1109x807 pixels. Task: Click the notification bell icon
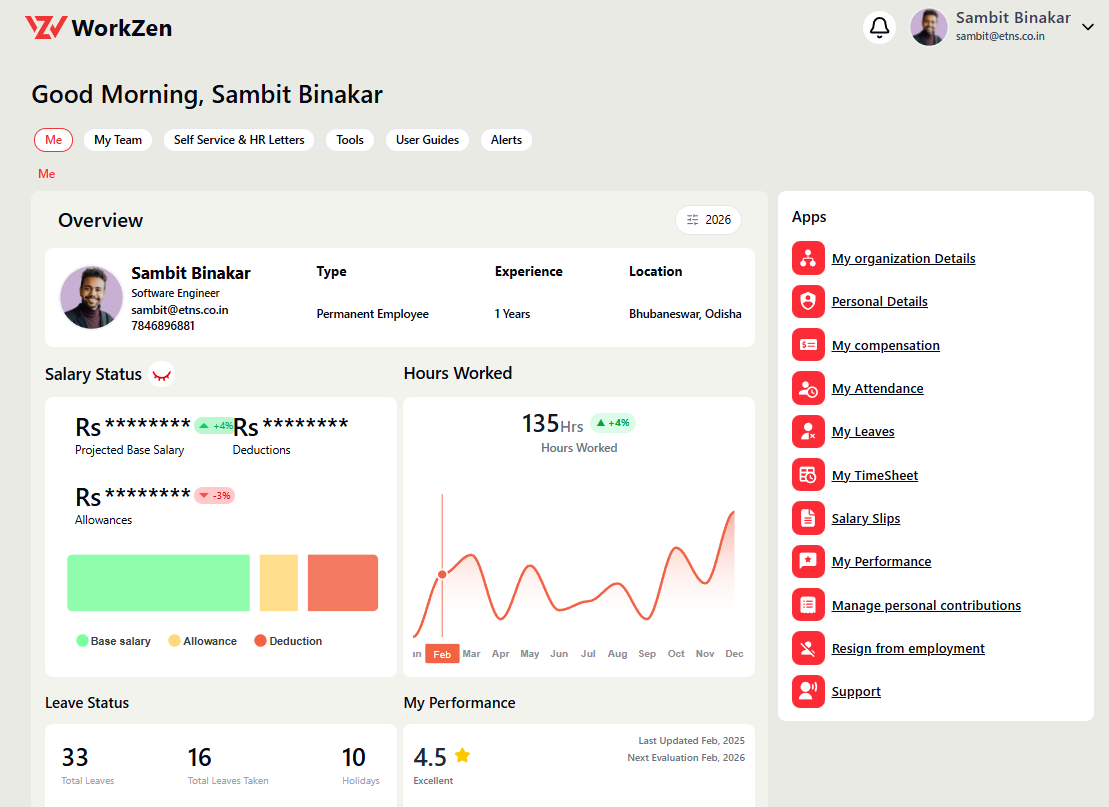click(879, 27)
